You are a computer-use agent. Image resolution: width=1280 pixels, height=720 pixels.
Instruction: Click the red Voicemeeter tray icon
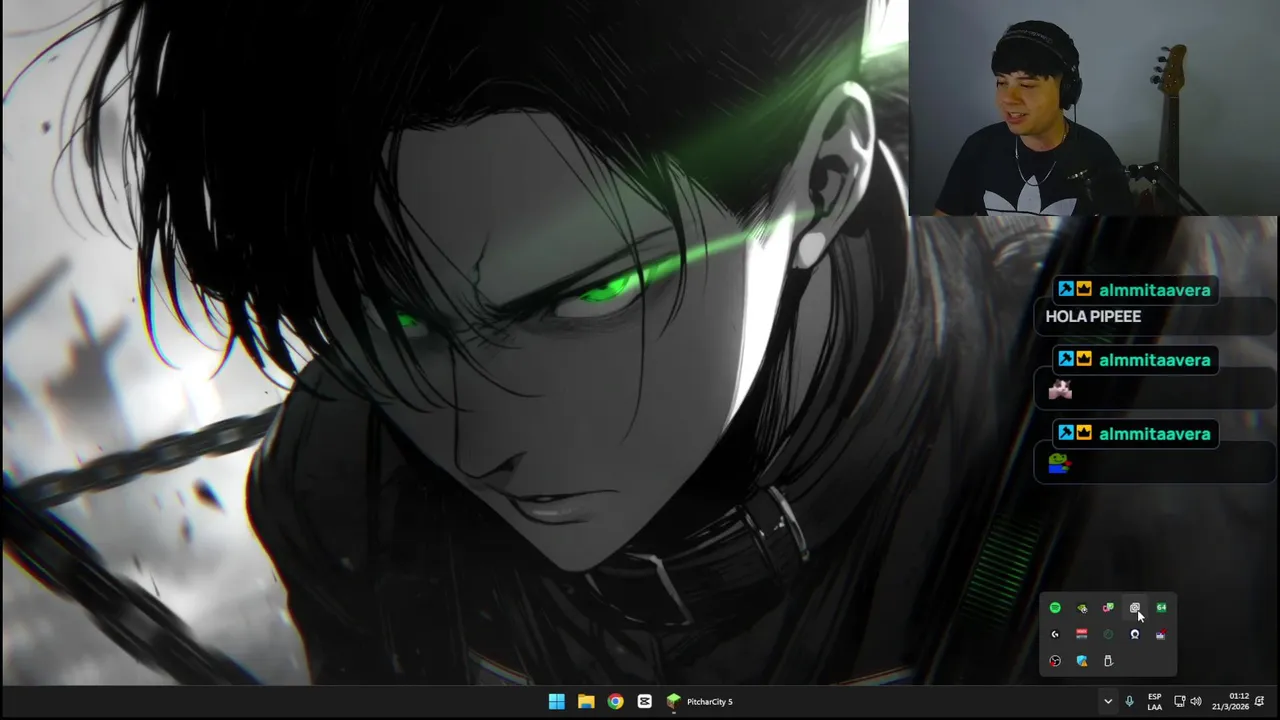coord(1082,634)
